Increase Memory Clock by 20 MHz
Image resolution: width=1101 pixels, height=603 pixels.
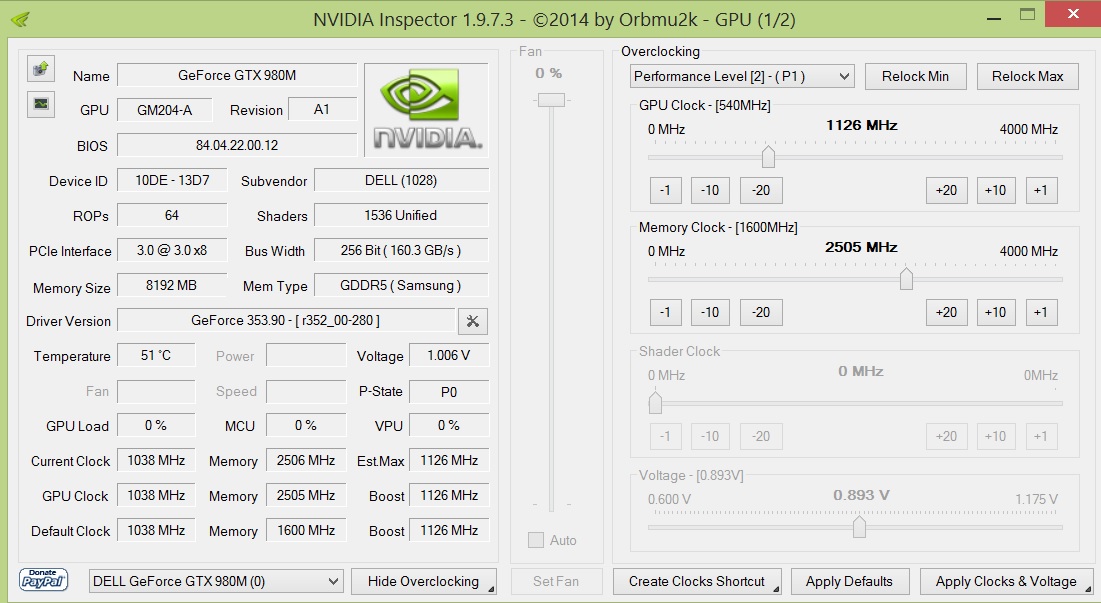[947, 312]
